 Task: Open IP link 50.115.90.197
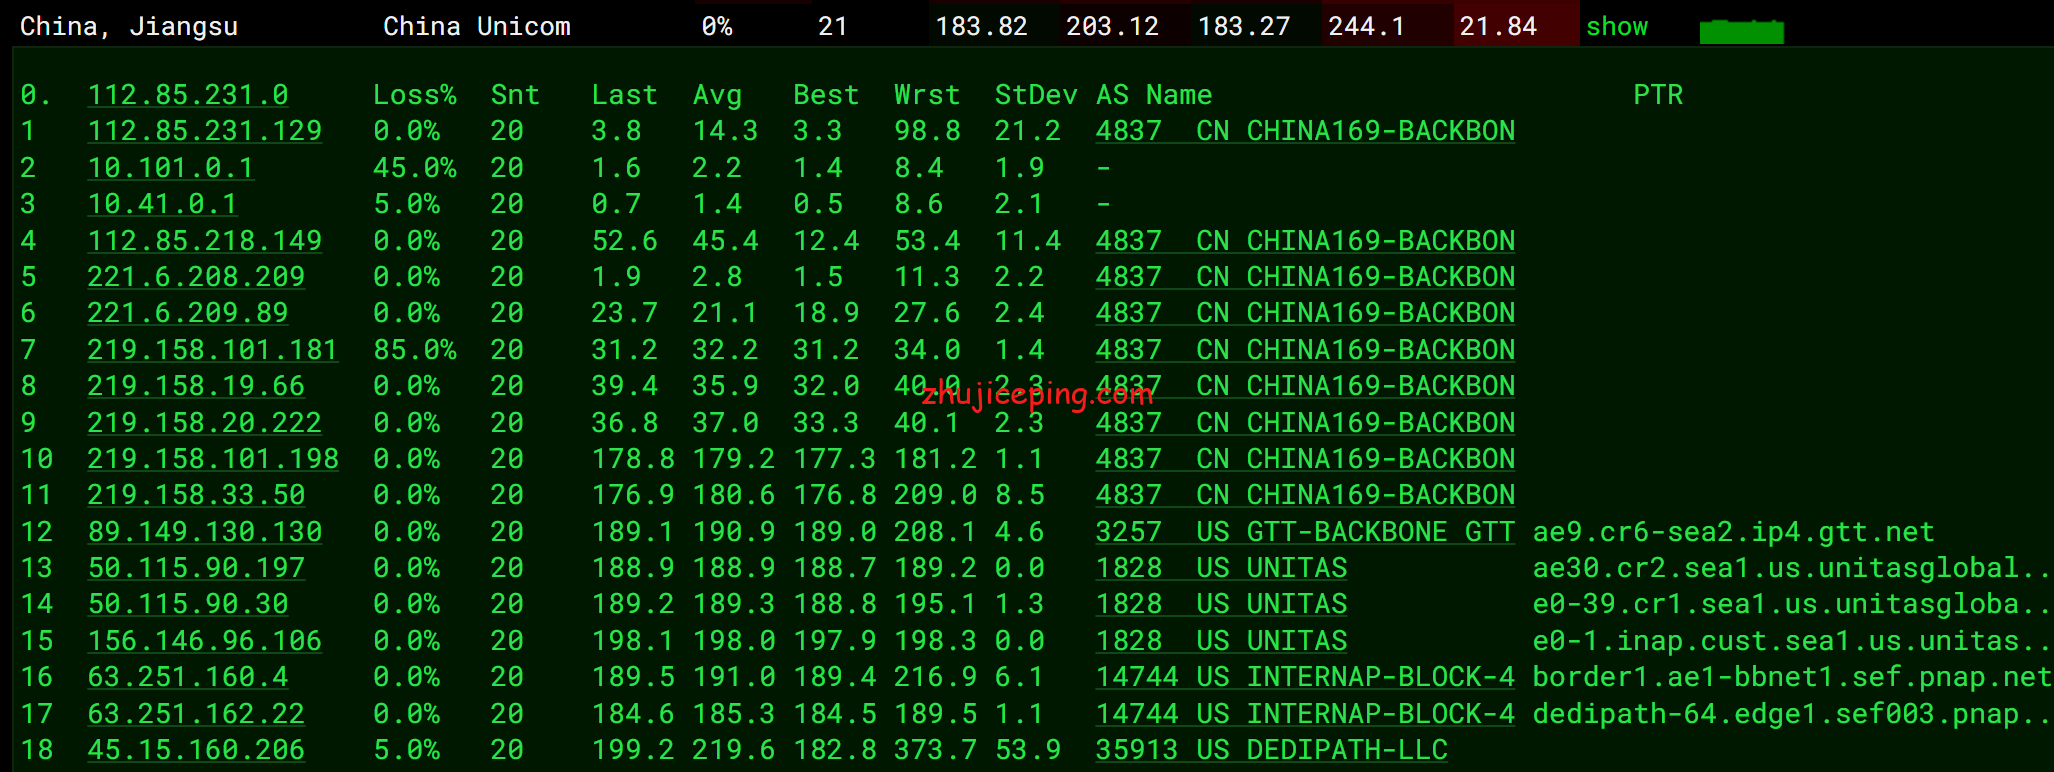tap(196, 568)
